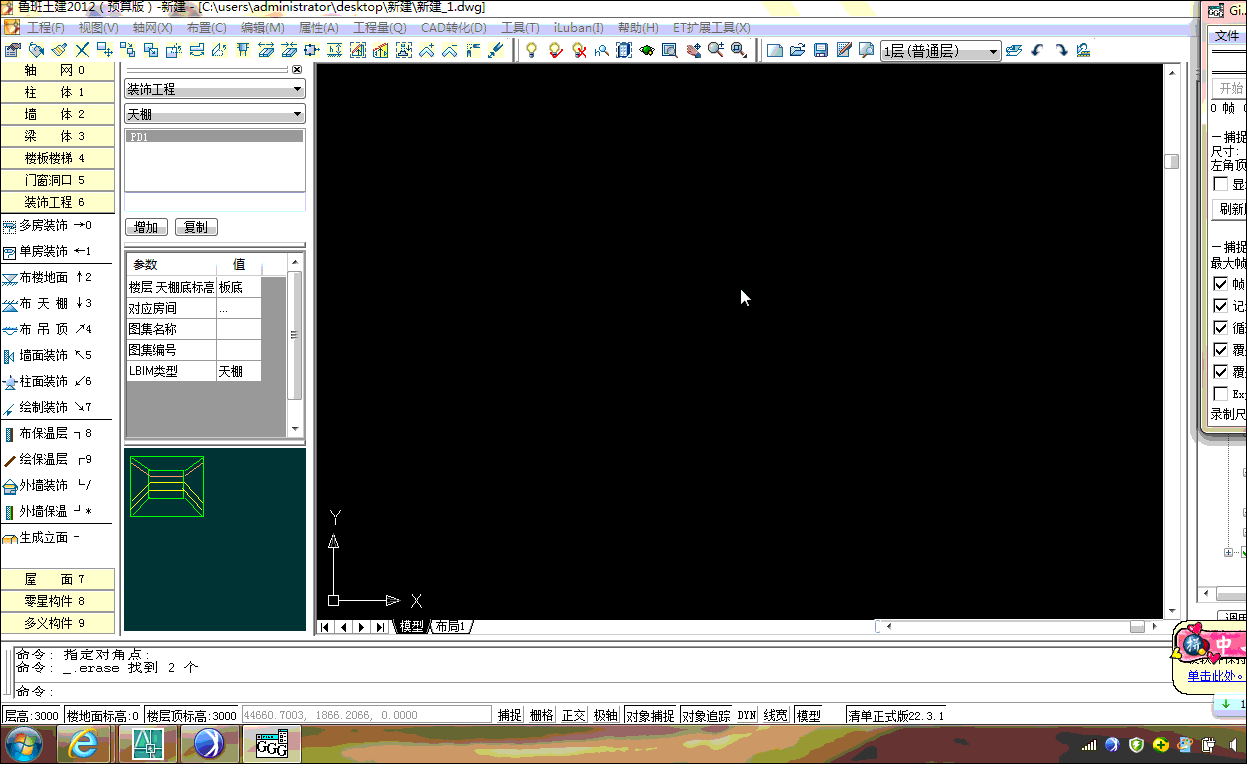The width and height of the screenshot is (1247, 764).
Task: Toggle 栅格 grid in status bar
Action: 541,715
